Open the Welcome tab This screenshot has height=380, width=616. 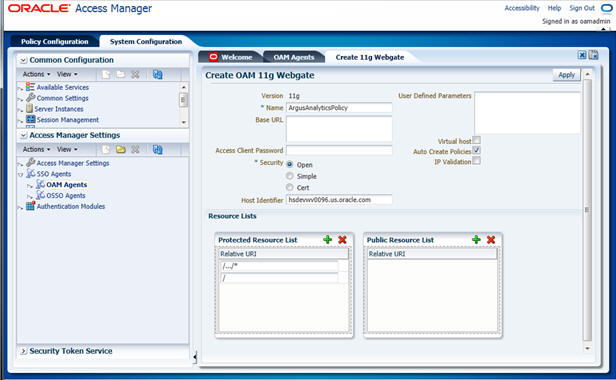231,57
